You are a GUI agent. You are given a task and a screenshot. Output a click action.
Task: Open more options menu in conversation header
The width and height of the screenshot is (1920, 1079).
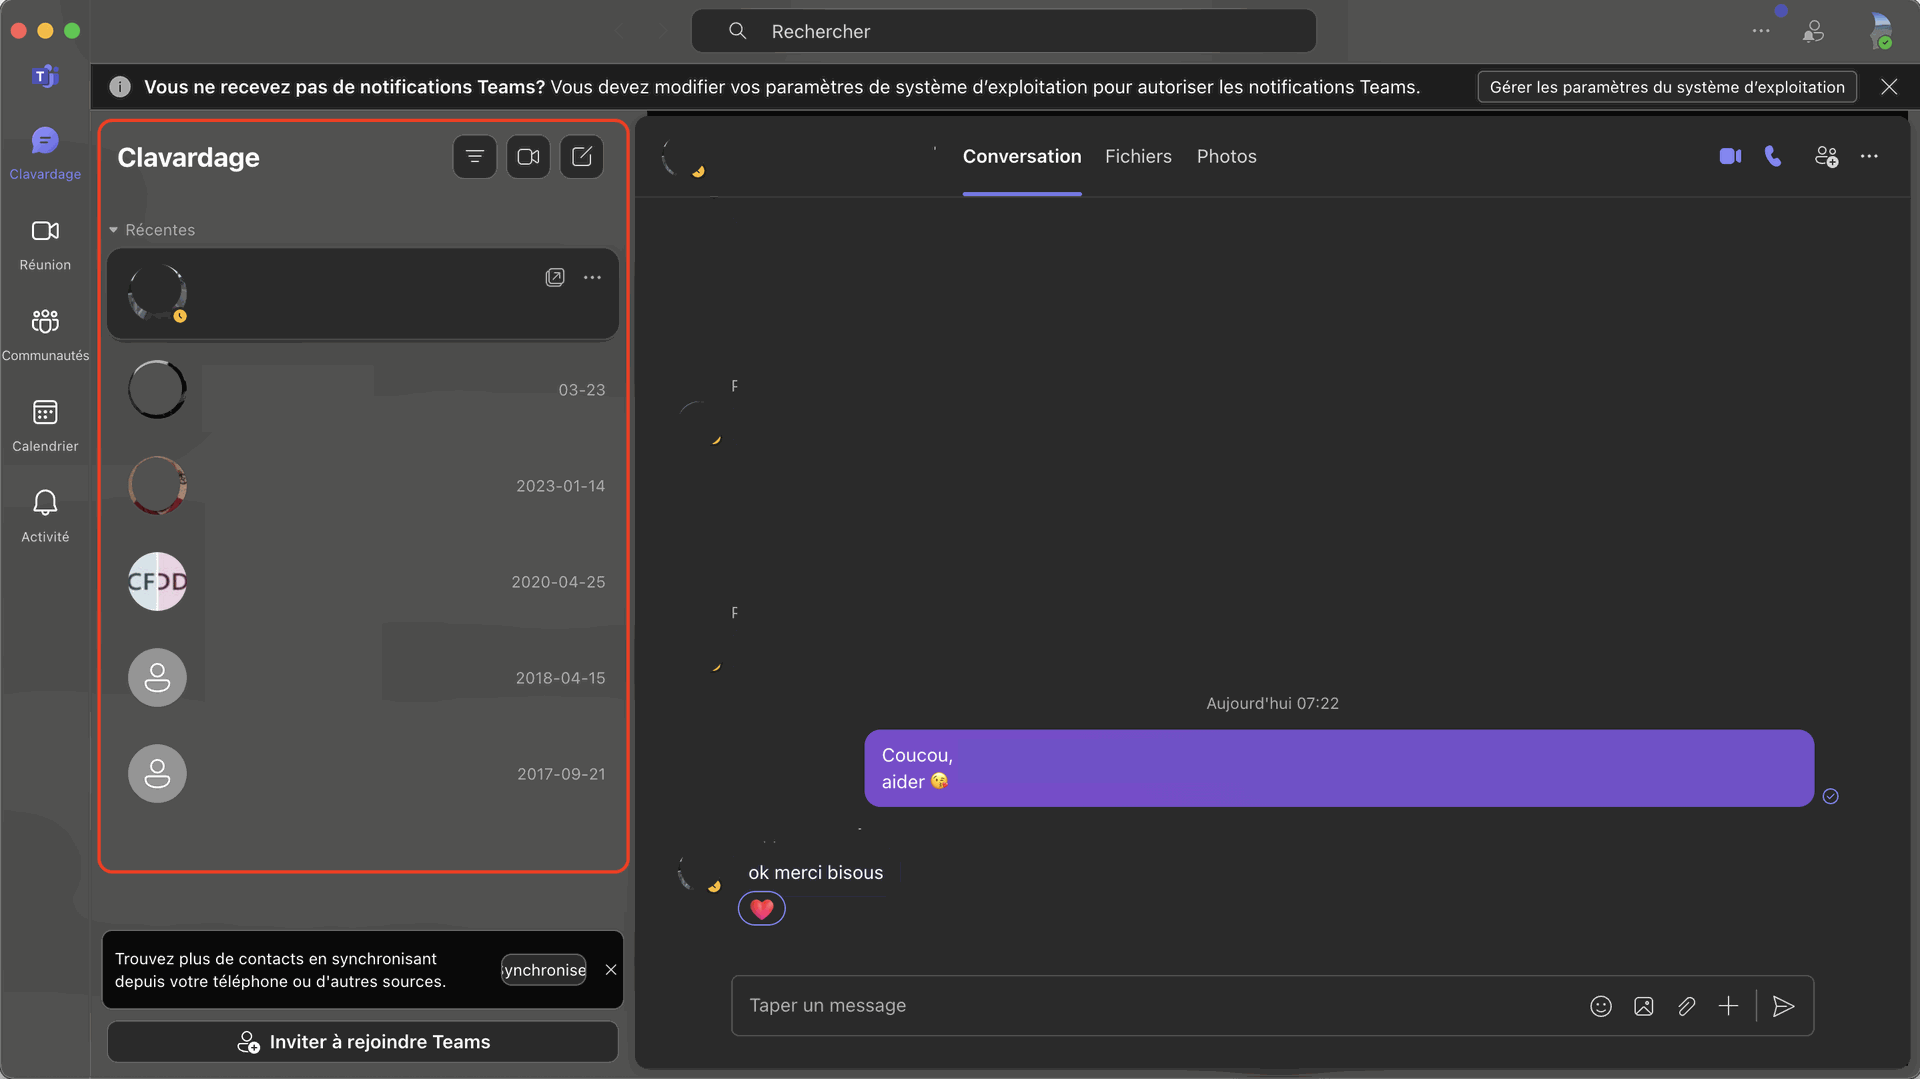(1869, 156)
